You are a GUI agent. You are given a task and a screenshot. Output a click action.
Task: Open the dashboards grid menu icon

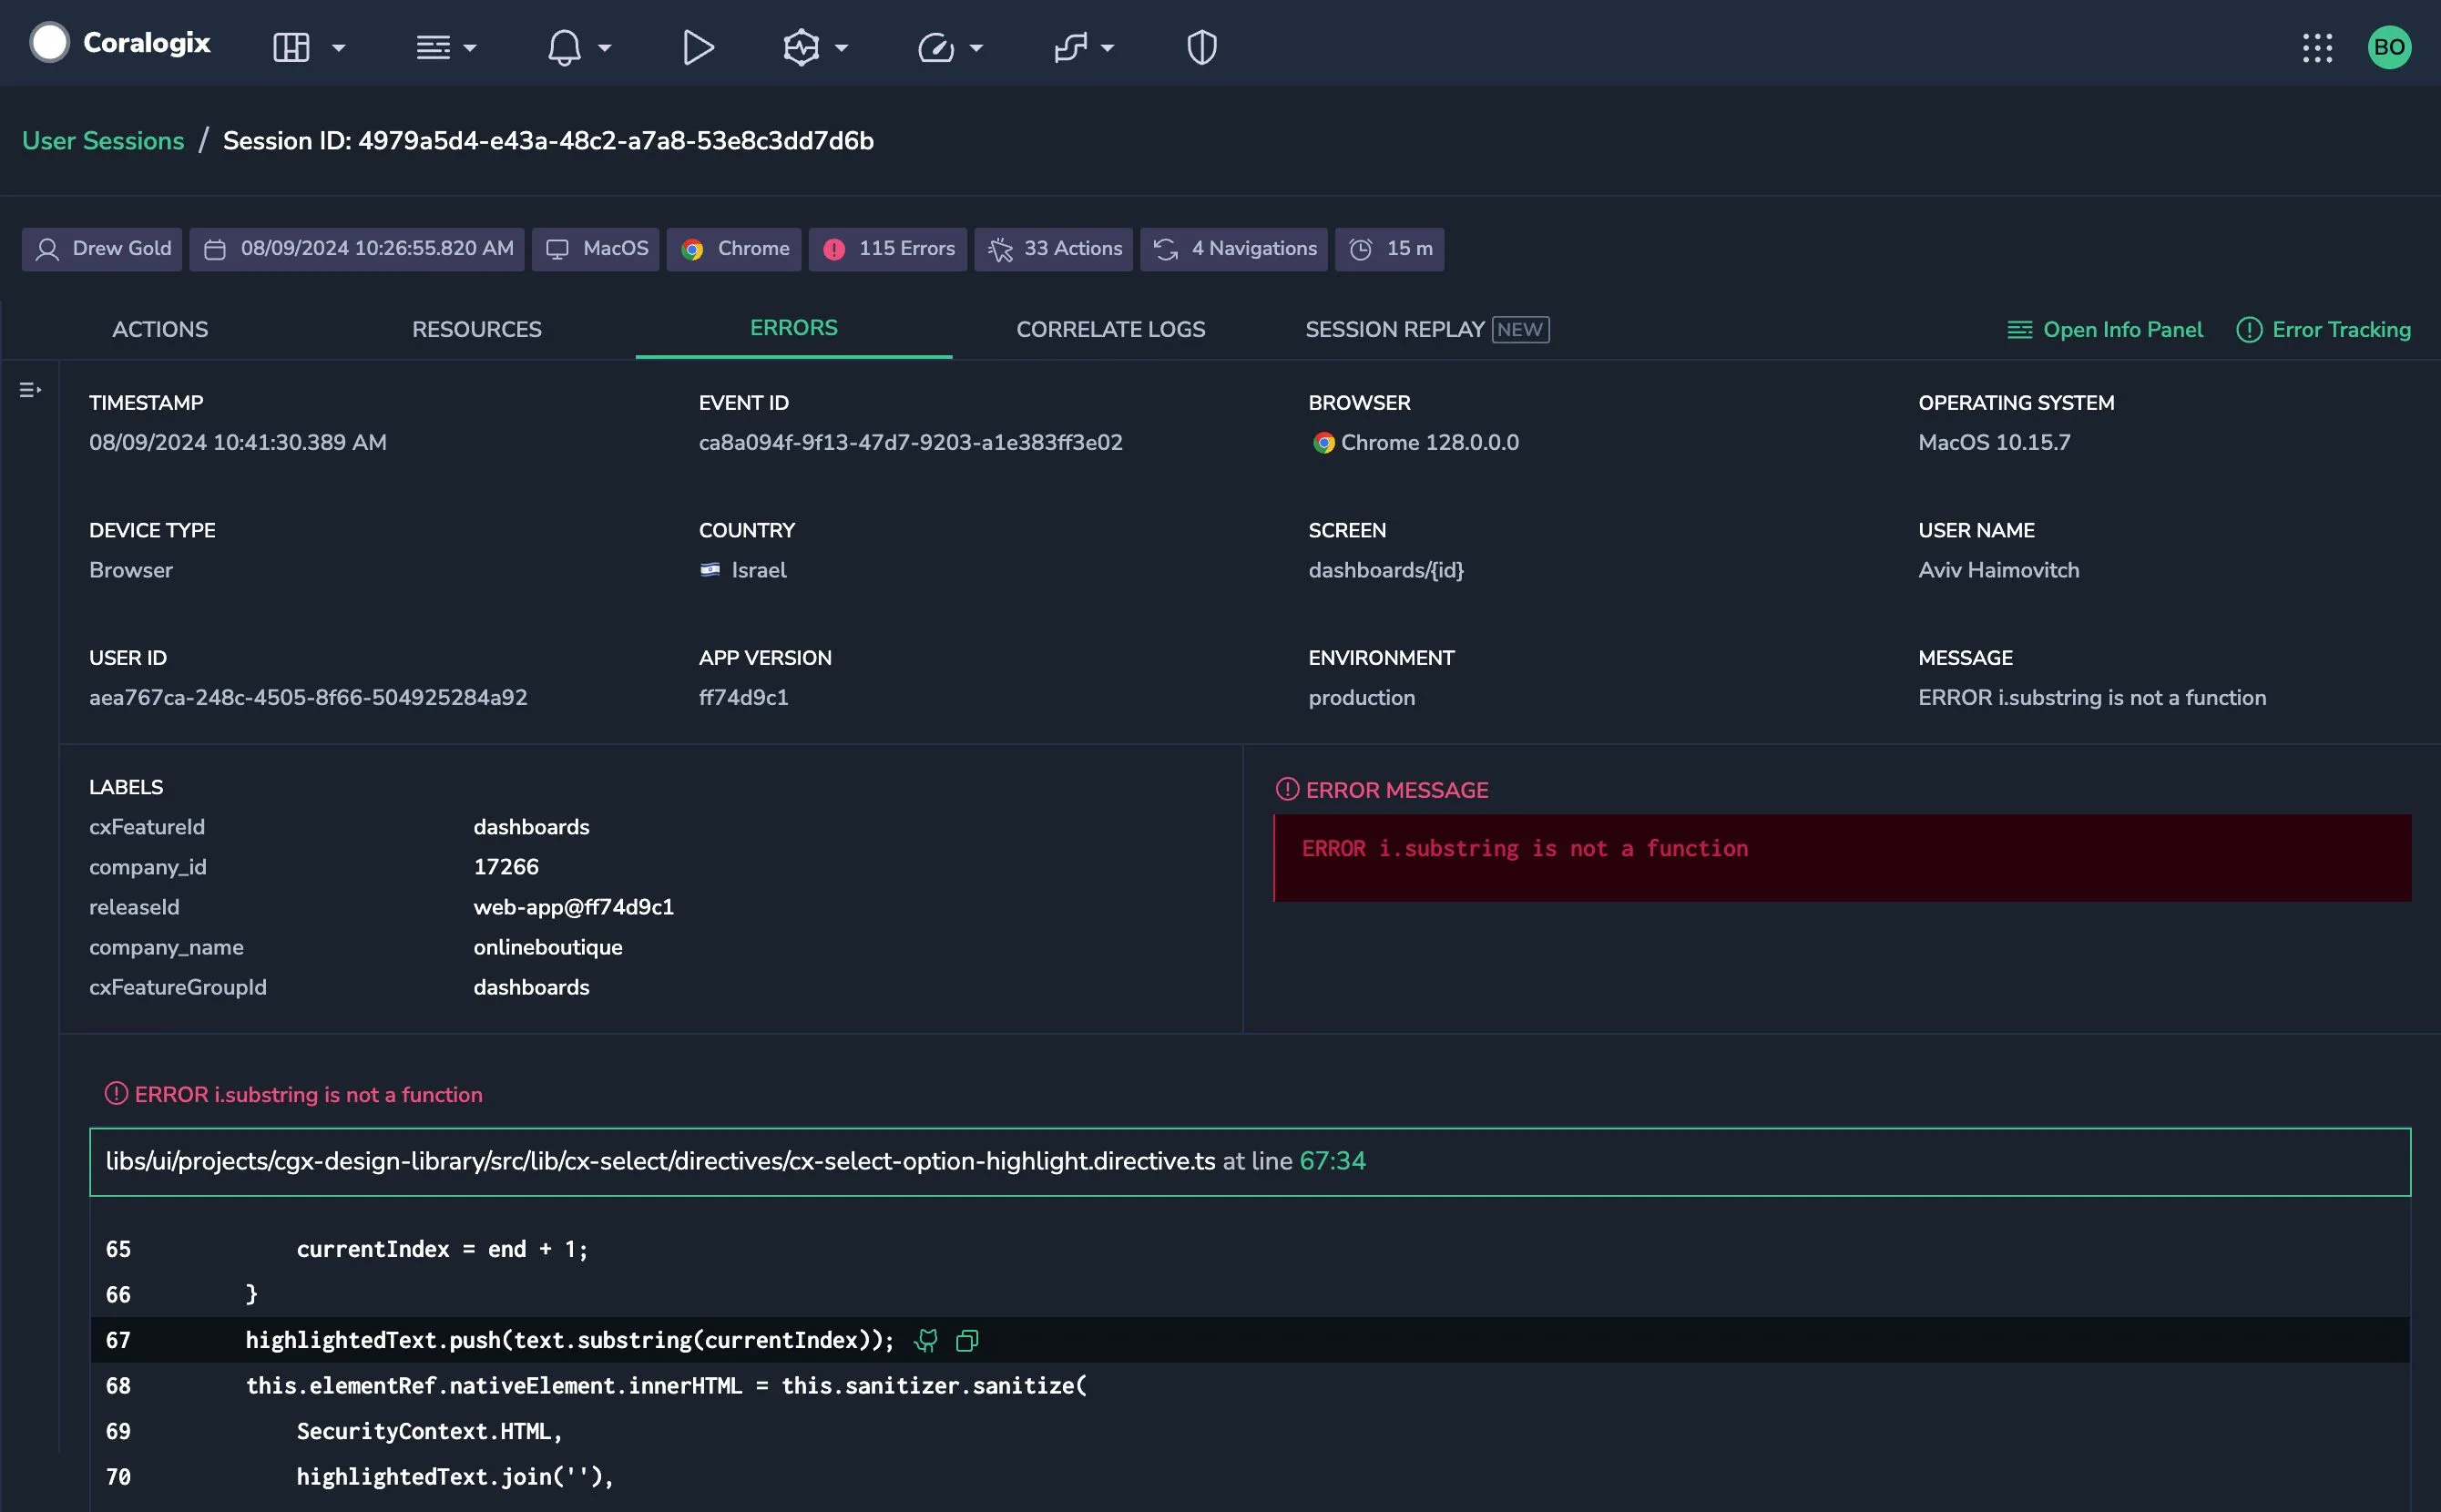(291, 47)
